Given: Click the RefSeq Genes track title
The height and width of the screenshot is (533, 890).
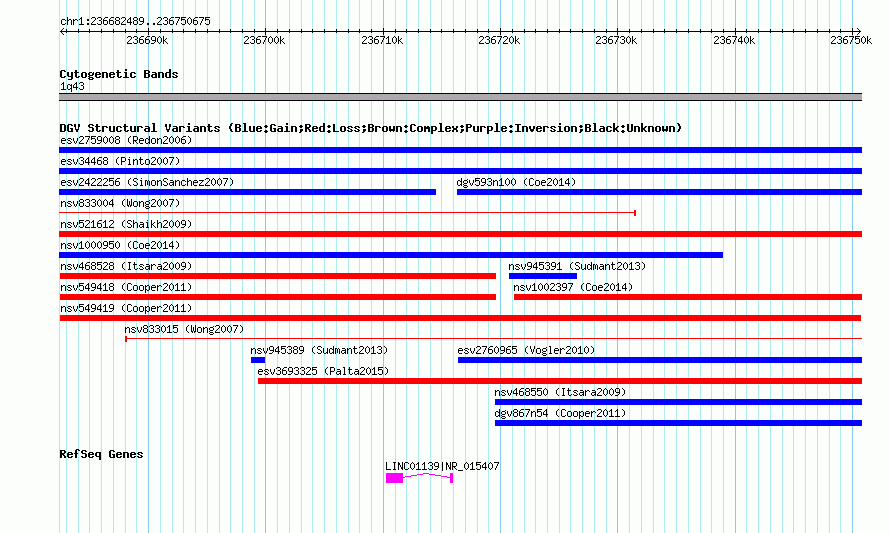Looking at the screenshot, I should 101,454.
